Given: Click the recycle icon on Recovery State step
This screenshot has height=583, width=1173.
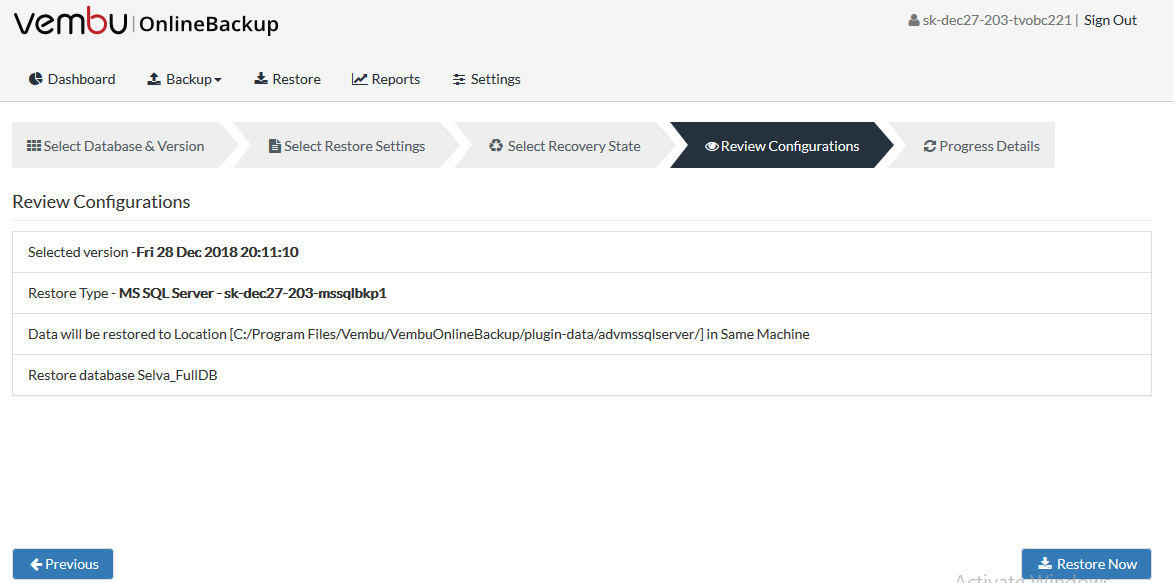Looking at the screenshot, I should tap(496, 145).
